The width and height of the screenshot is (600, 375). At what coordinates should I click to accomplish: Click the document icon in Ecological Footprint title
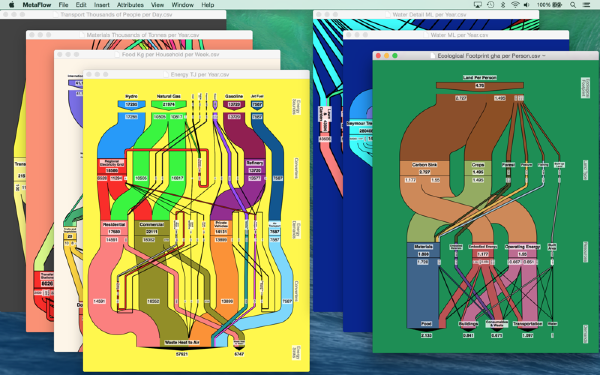(x=432, y=56)
